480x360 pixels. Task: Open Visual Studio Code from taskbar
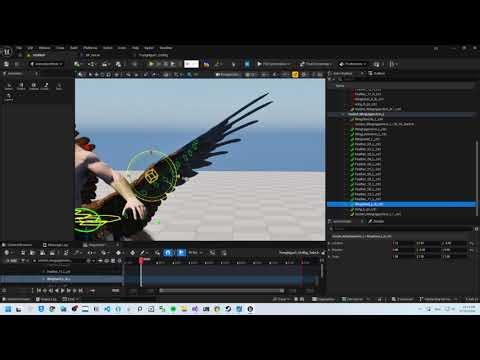pyautogui.click(x=107, y=309)
